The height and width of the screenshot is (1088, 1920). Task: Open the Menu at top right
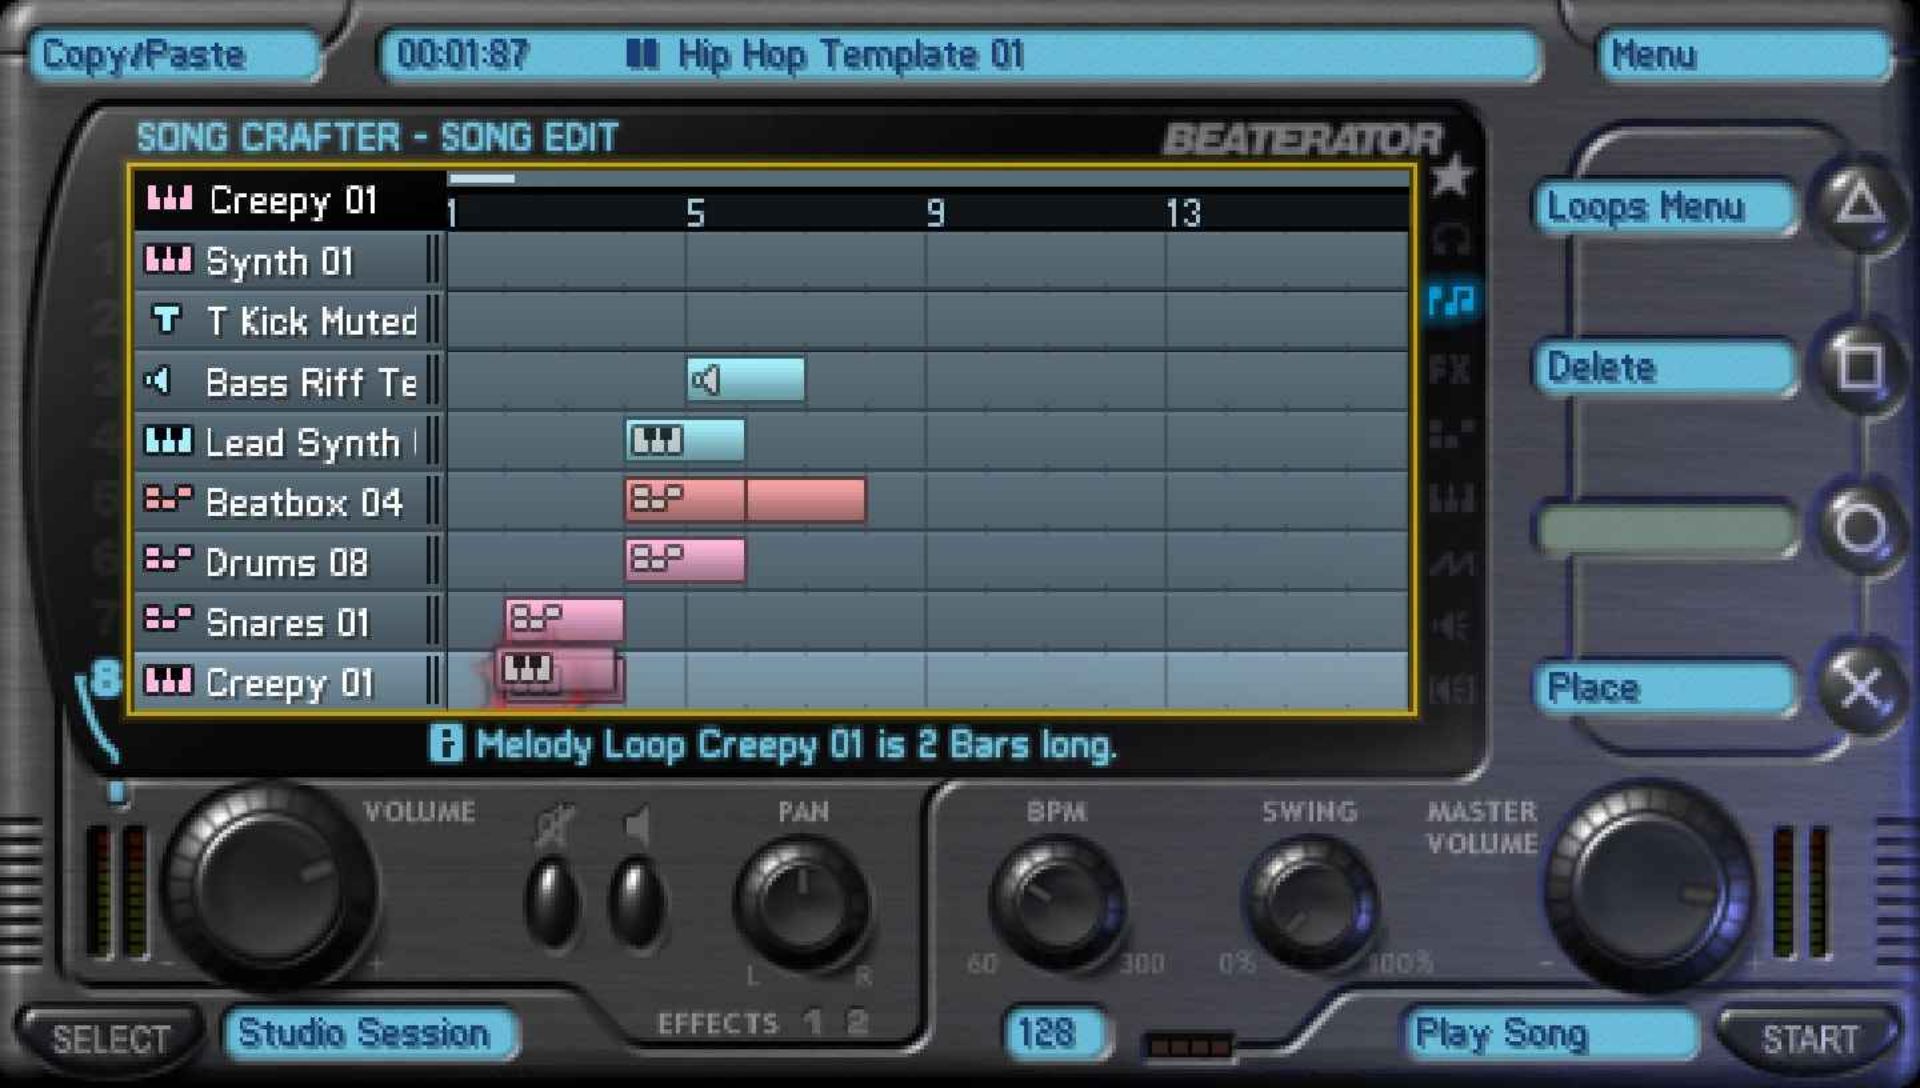tap(1744, 55)
